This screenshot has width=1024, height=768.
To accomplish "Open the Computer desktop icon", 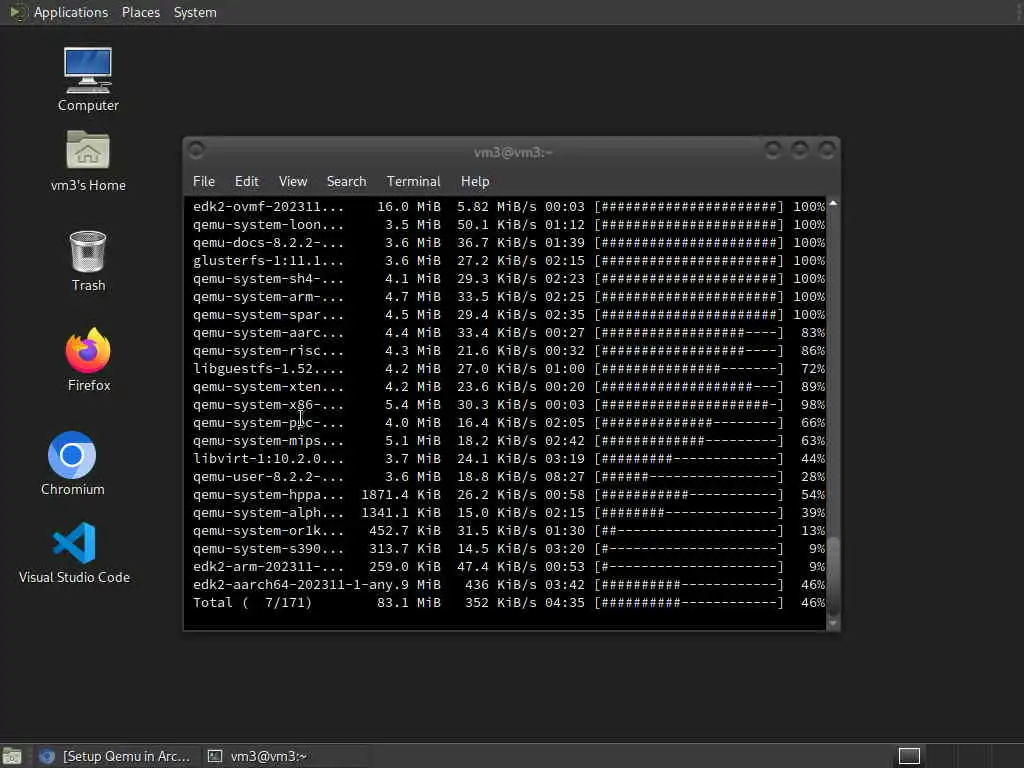I will point(88,78).
